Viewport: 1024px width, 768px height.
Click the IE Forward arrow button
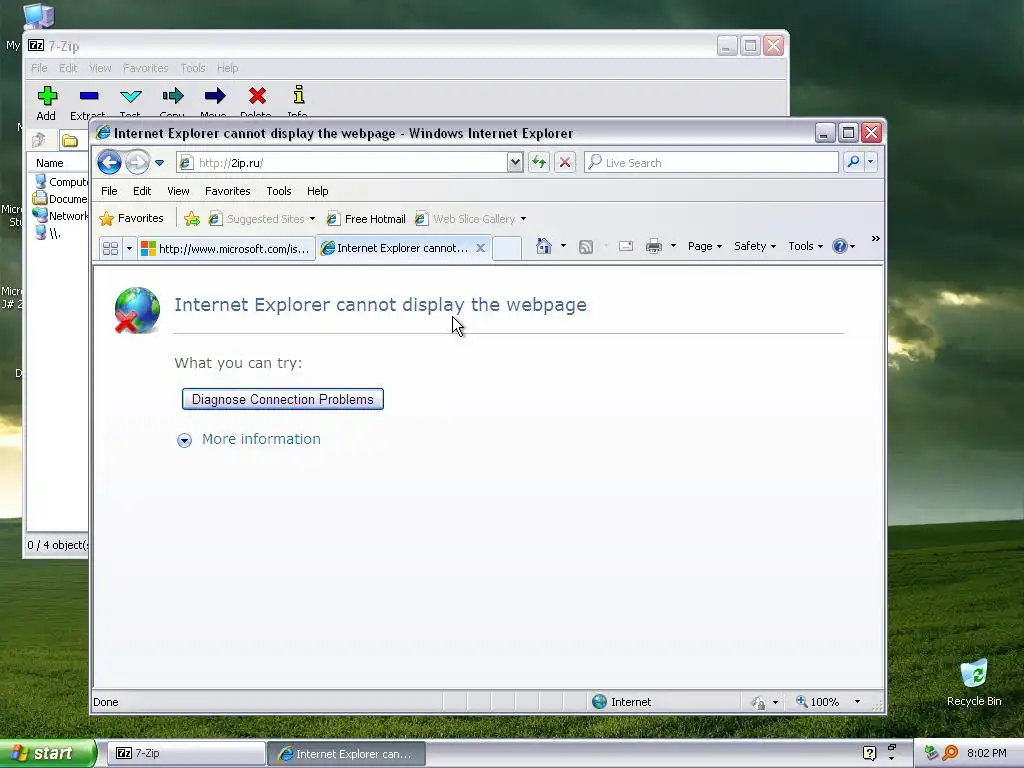(136, 163)
